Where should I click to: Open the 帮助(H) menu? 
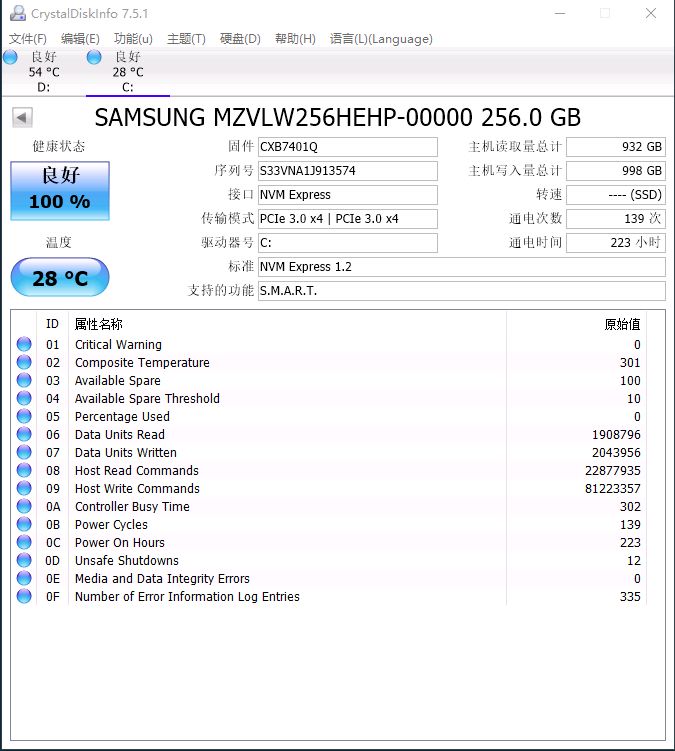(296, 39)
